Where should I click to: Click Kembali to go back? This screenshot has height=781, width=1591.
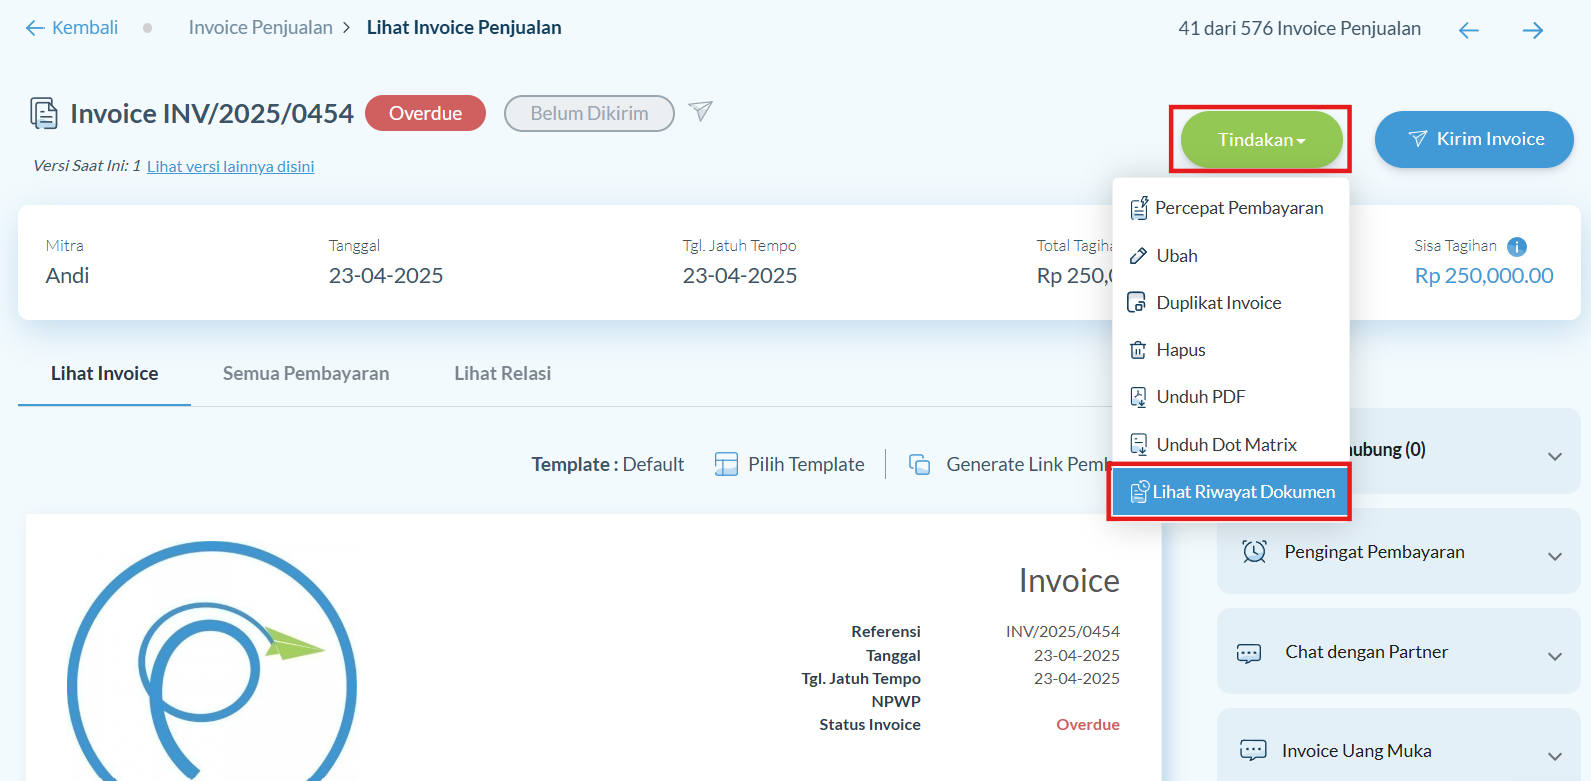(x=72, y=28)
